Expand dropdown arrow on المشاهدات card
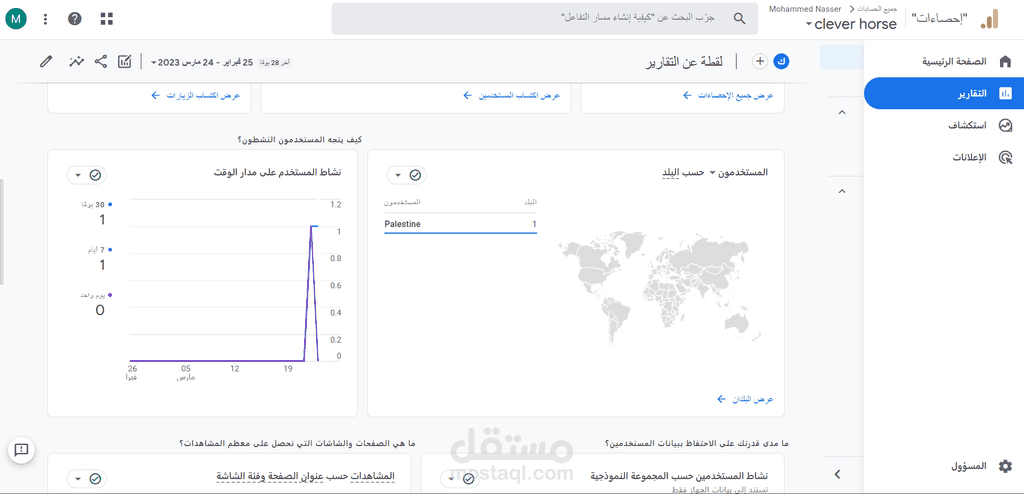 pos(78,479)
